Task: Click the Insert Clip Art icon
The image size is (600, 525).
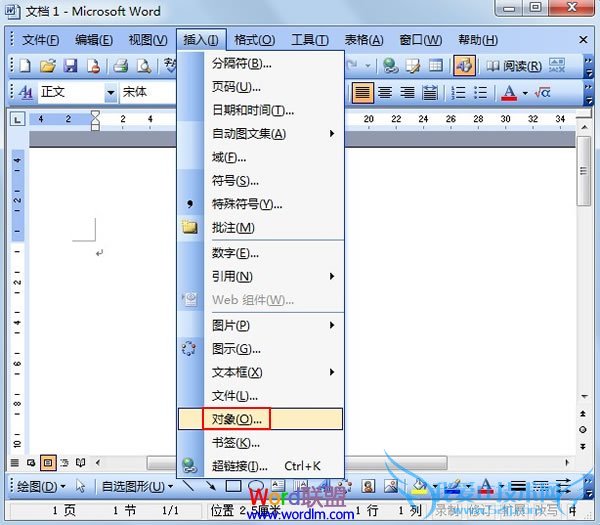Action: [x=368, y=486]
